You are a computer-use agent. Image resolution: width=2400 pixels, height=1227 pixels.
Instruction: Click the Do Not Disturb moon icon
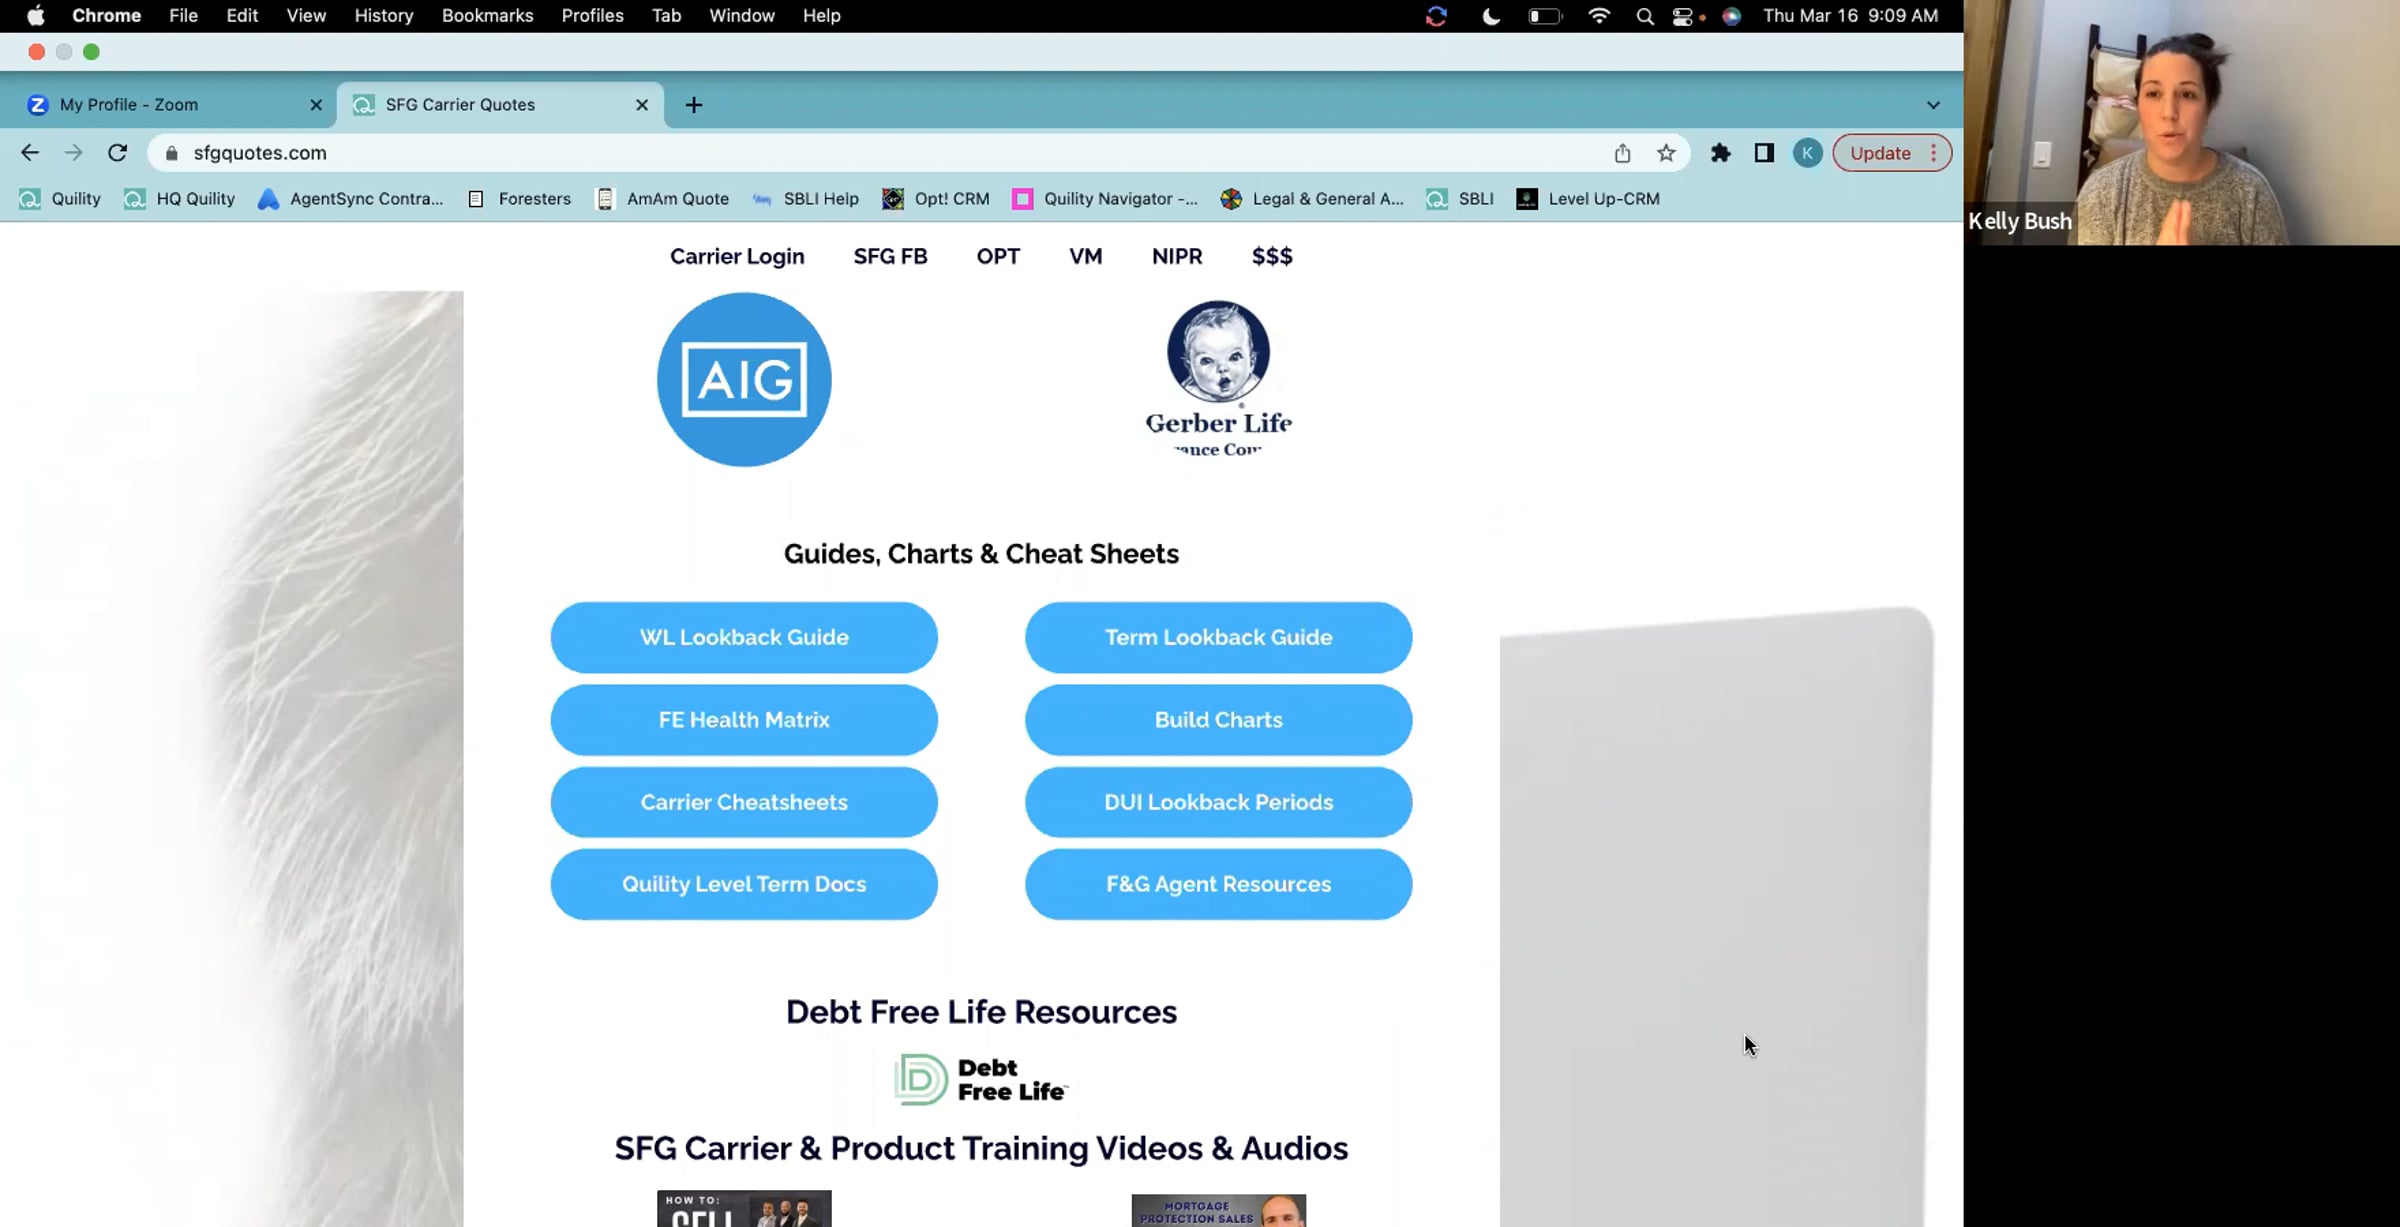click(x=1491, y=16)
